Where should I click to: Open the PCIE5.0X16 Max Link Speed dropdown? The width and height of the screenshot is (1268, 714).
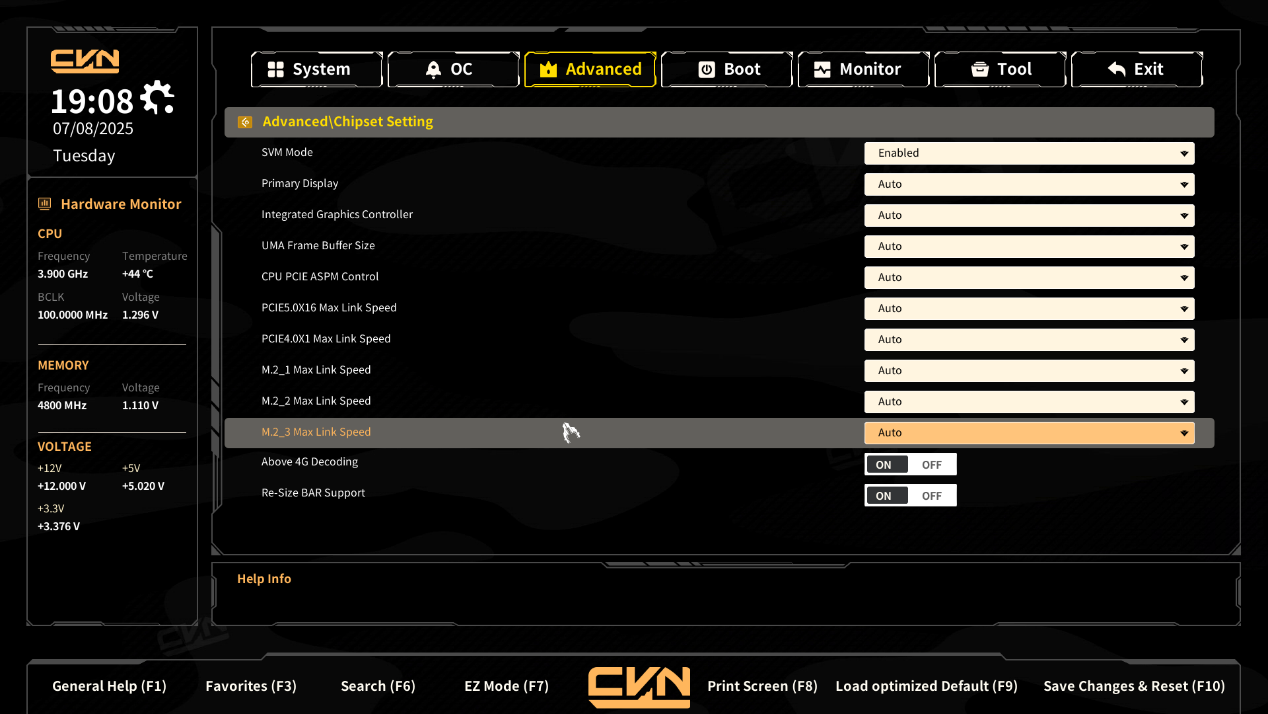tap(1029, 308)
